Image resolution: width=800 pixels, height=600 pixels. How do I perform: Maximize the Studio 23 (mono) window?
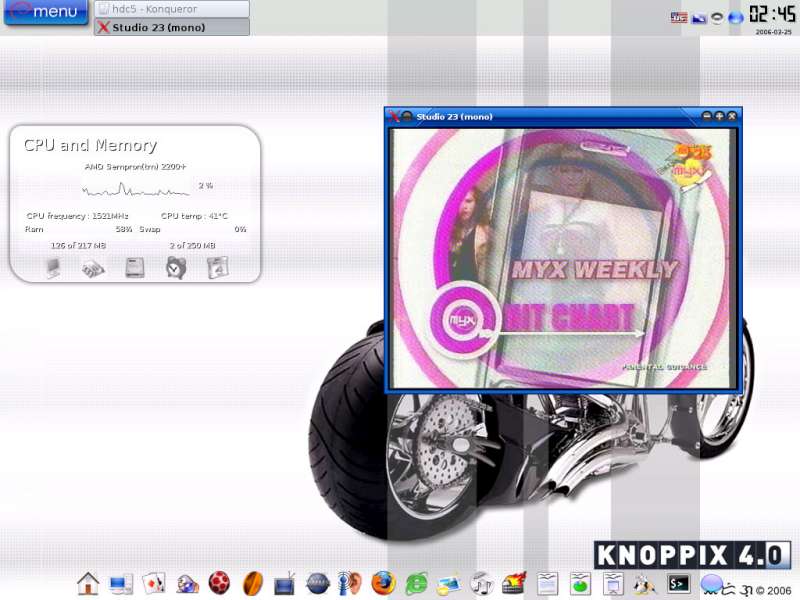click(719, 116)
